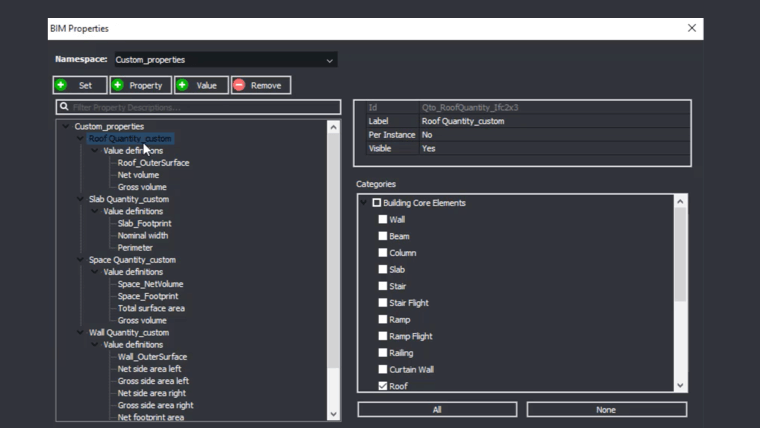This screenshot has height=428, width=760.
Task: Check the Railing category checkbox
Action: coord(383,352)
